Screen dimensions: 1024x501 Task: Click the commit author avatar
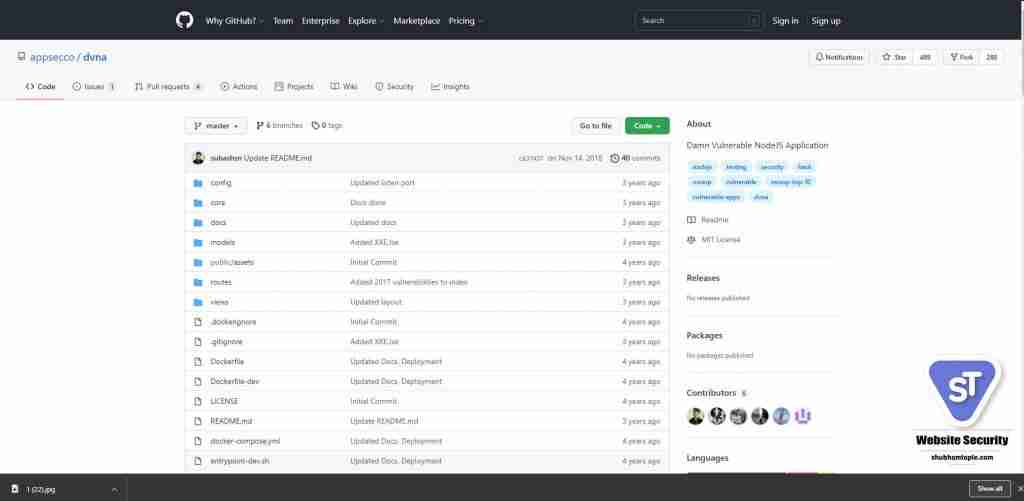pos(199,158)
